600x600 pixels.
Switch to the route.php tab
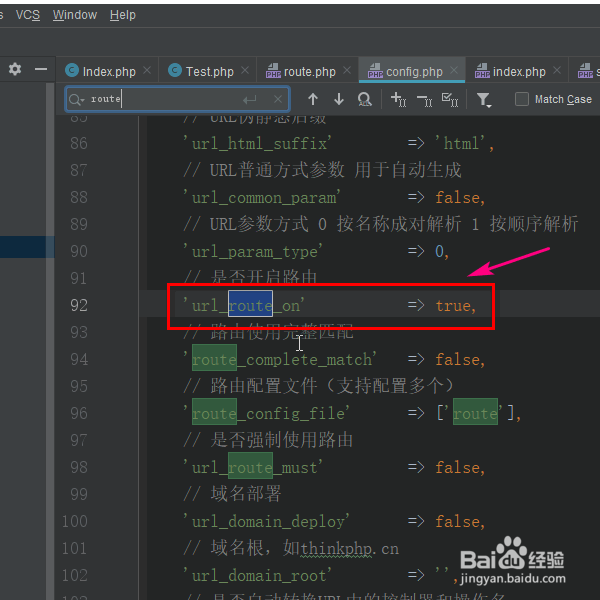coord(310,72)
